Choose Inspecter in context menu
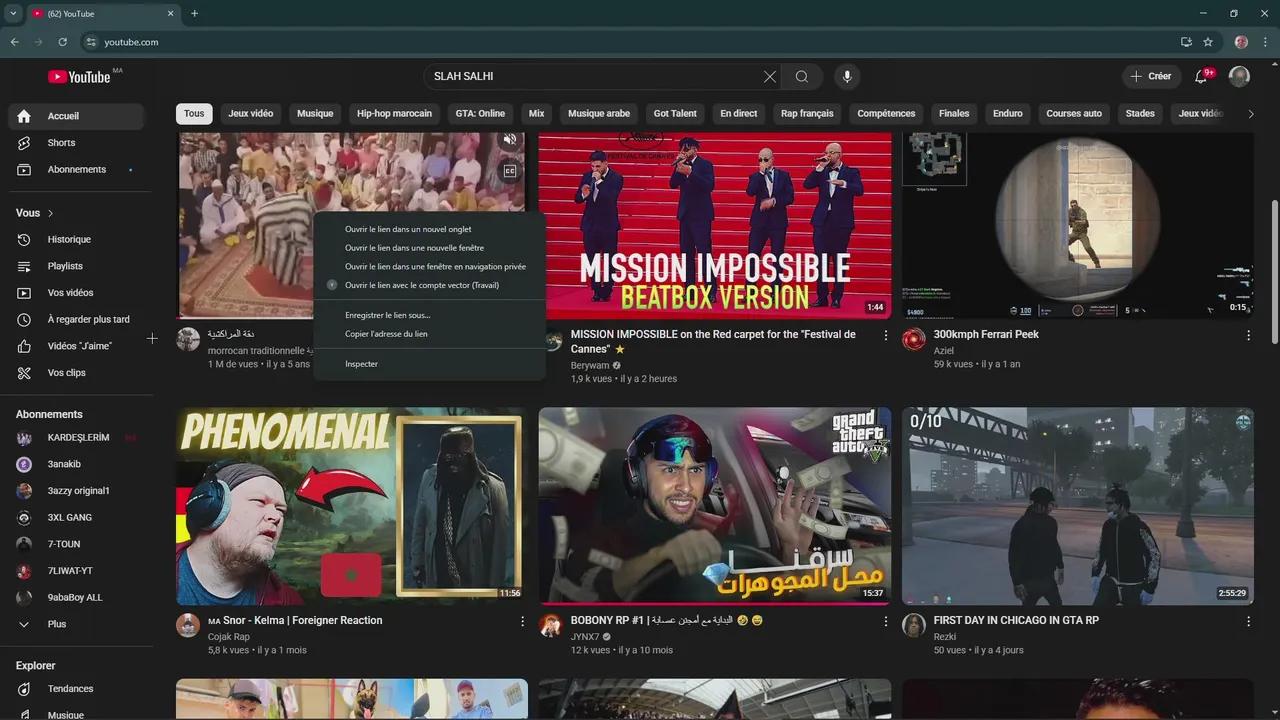Image resolution: width=1280 pixels, height=720 pixels. pos(429,364)
